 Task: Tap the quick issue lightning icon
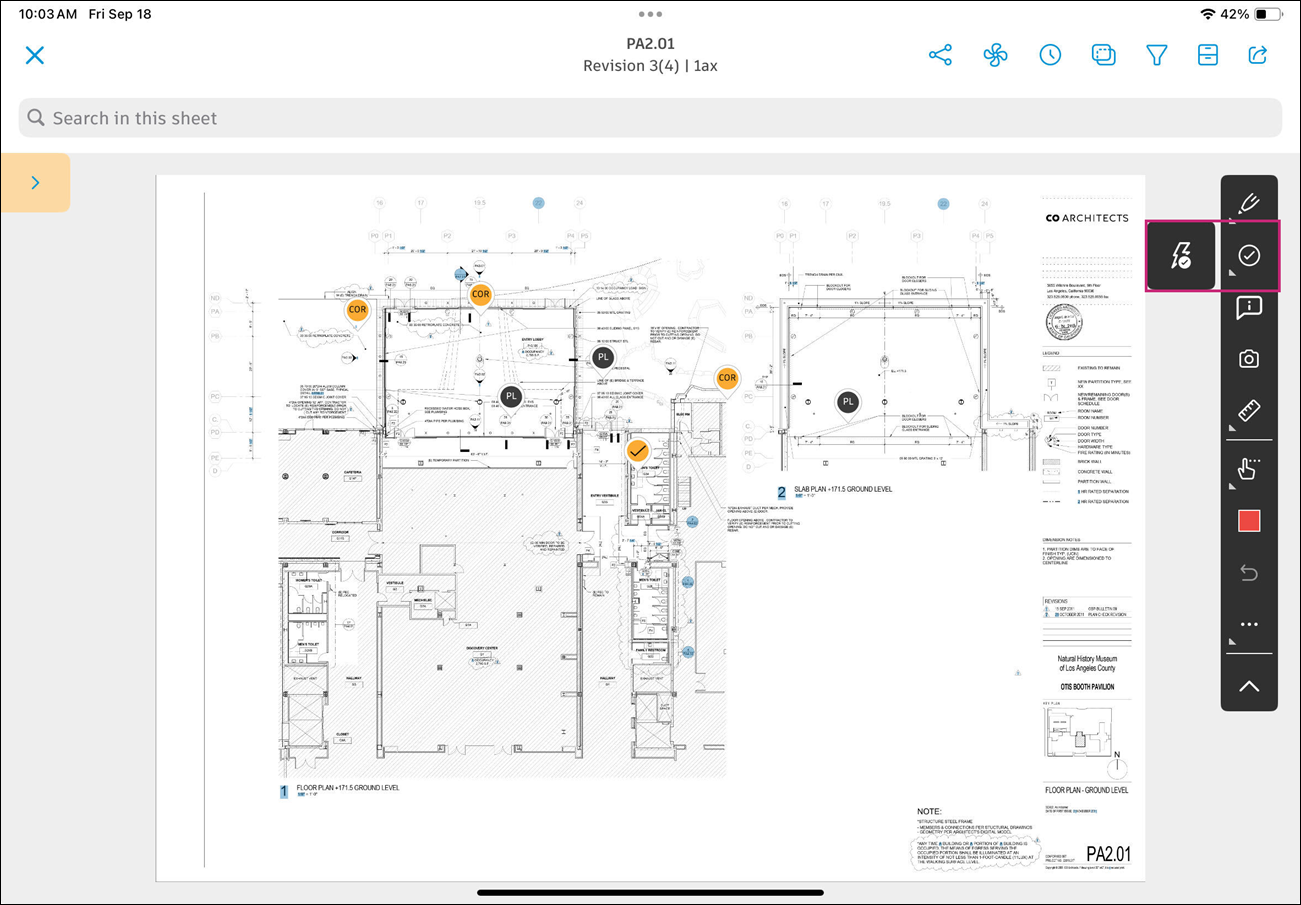coord(1180,256)
